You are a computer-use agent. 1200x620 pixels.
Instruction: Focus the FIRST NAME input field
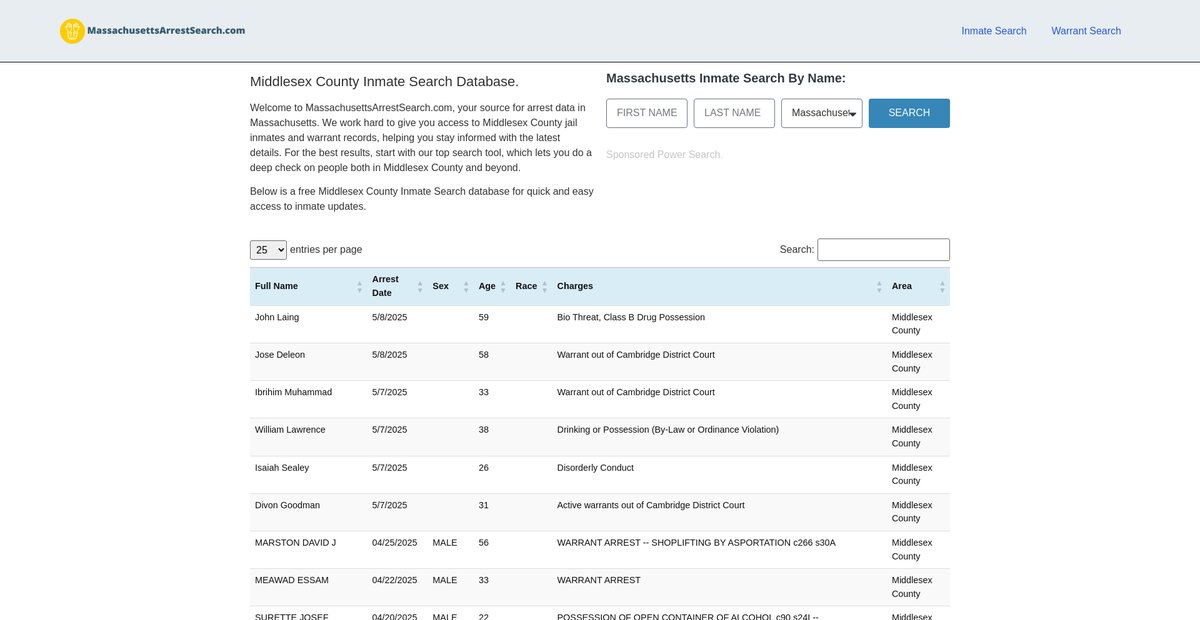647,113
